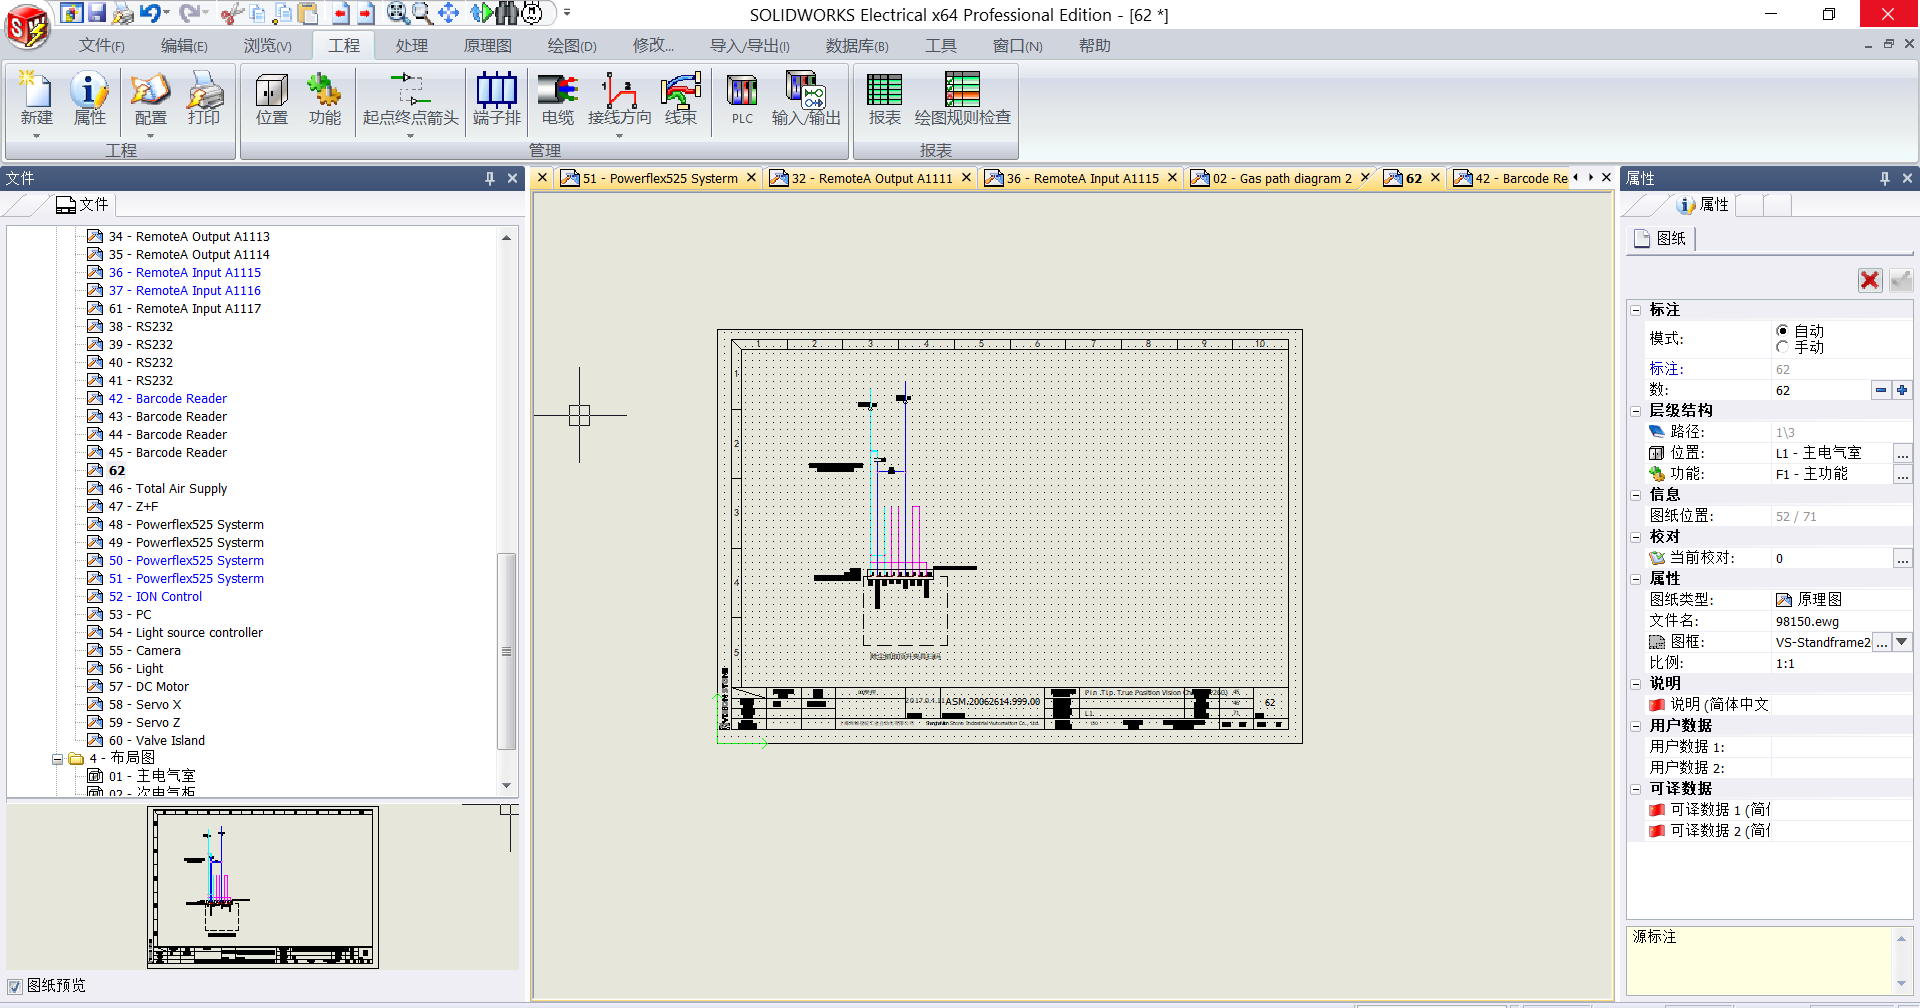This screenshot has width=1920, height=1008.
Task: Increase mark number with plus button
Action: tap(1902, 390)
